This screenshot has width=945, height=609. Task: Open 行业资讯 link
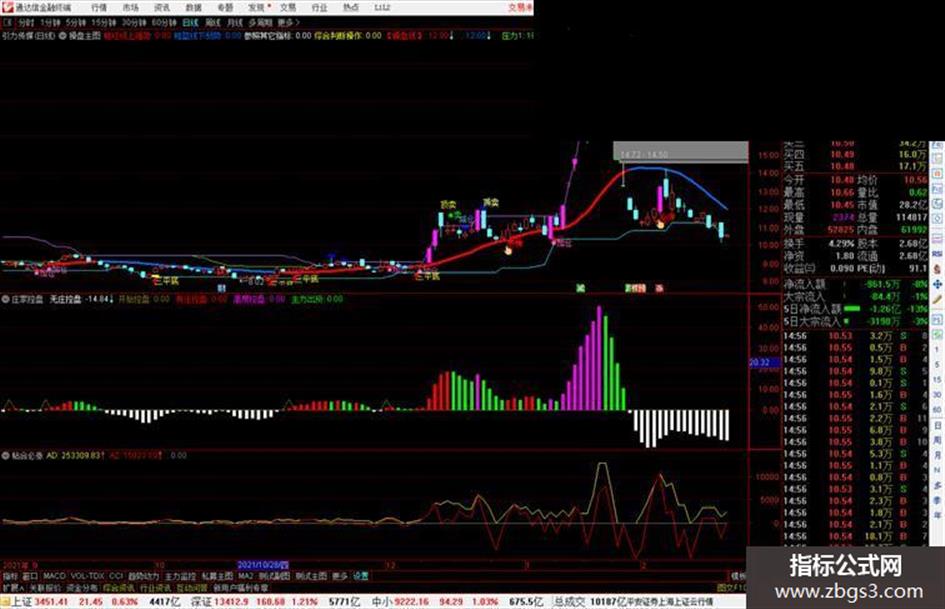point(155,587)
